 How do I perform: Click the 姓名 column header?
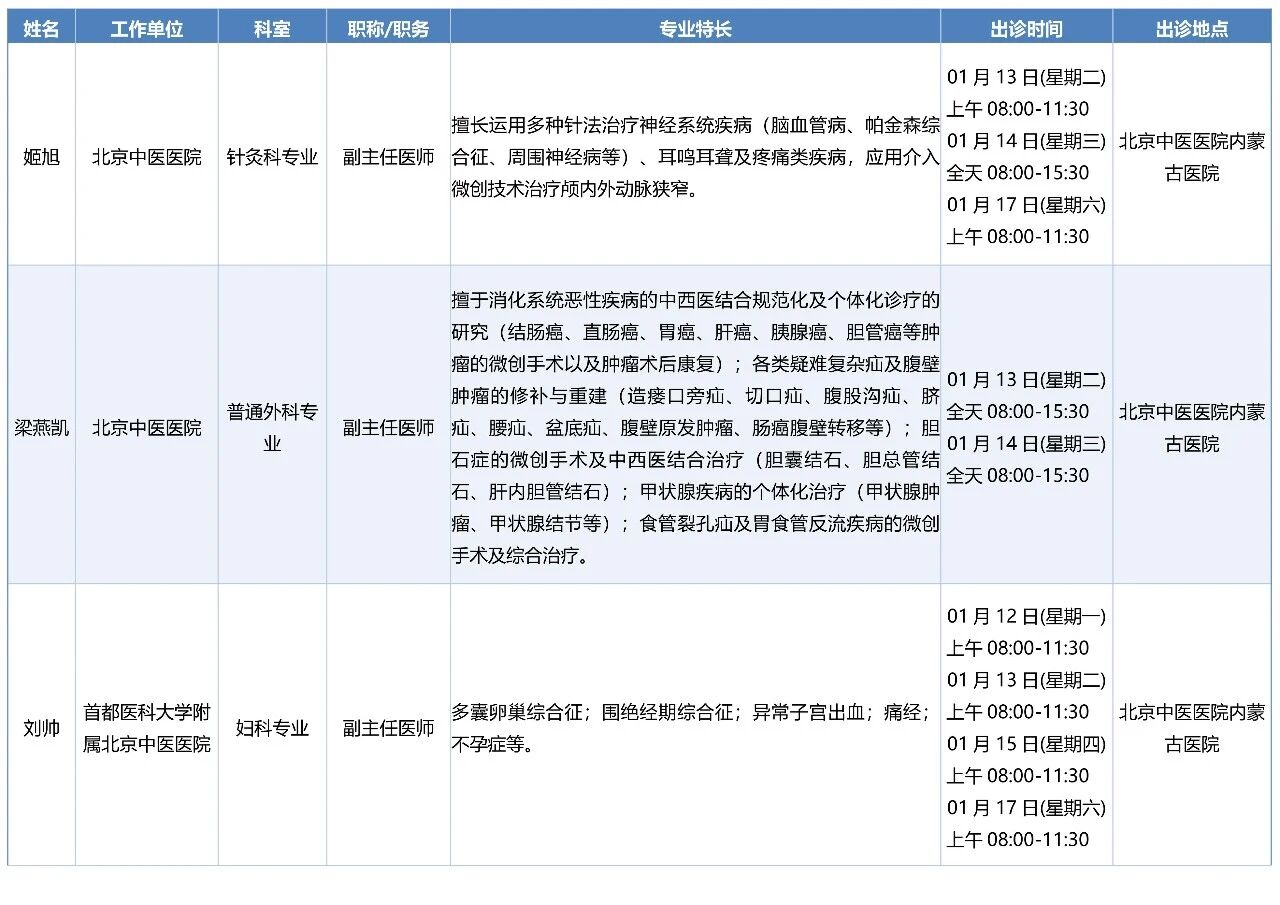pos(41,29)
